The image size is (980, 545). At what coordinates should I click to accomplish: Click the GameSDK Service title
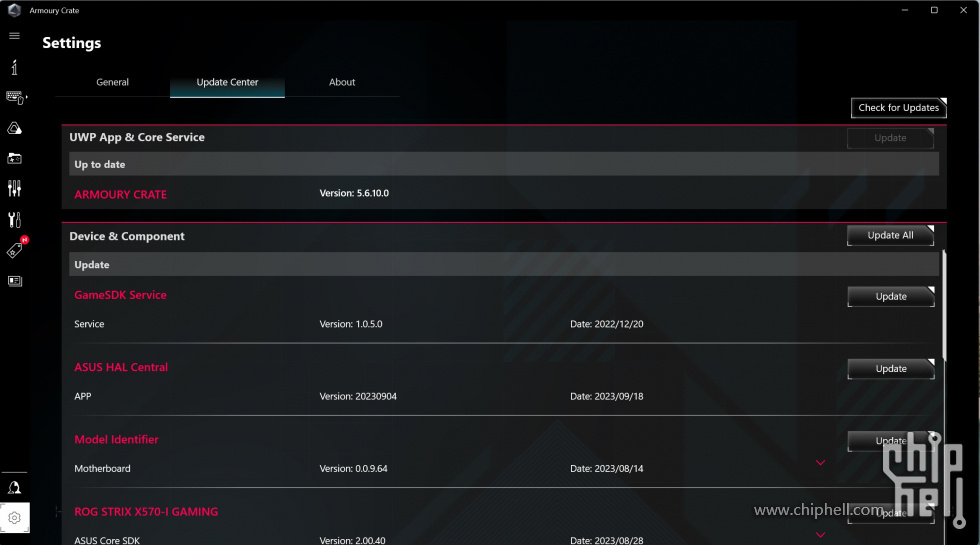121,295
